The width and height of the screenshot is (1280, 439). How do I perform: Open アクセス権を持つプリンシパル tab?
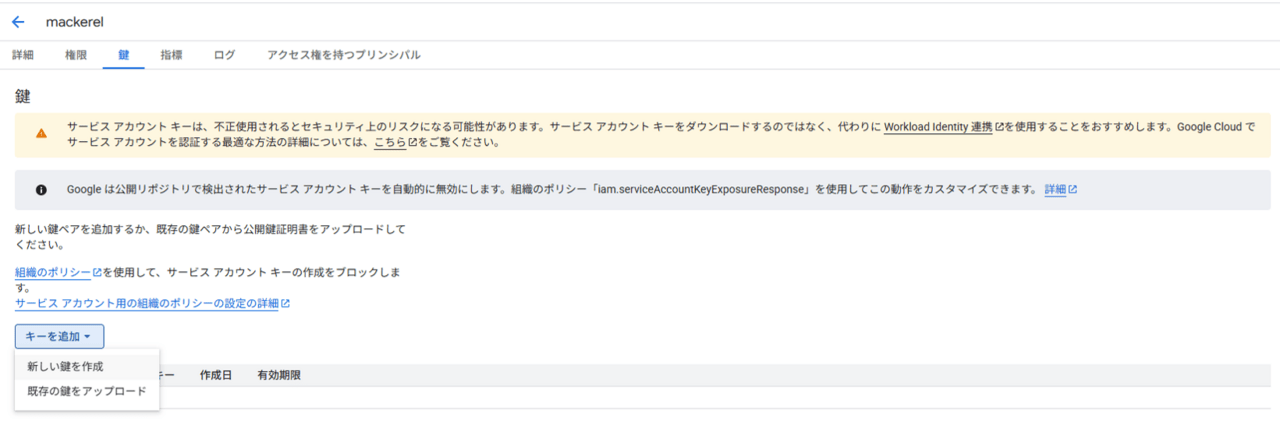[343, 55]
